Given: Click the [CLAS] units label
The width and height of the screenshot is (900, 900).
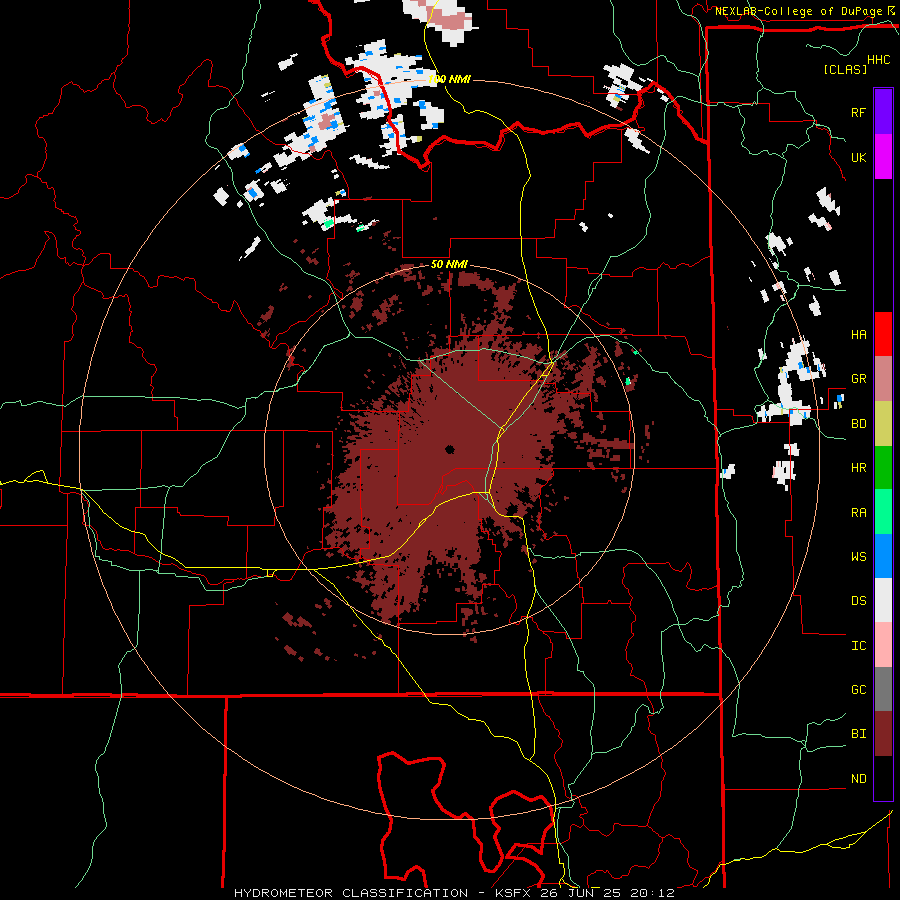Looking at the screenshot, I should pyautogui.click(x=845, y=69).
